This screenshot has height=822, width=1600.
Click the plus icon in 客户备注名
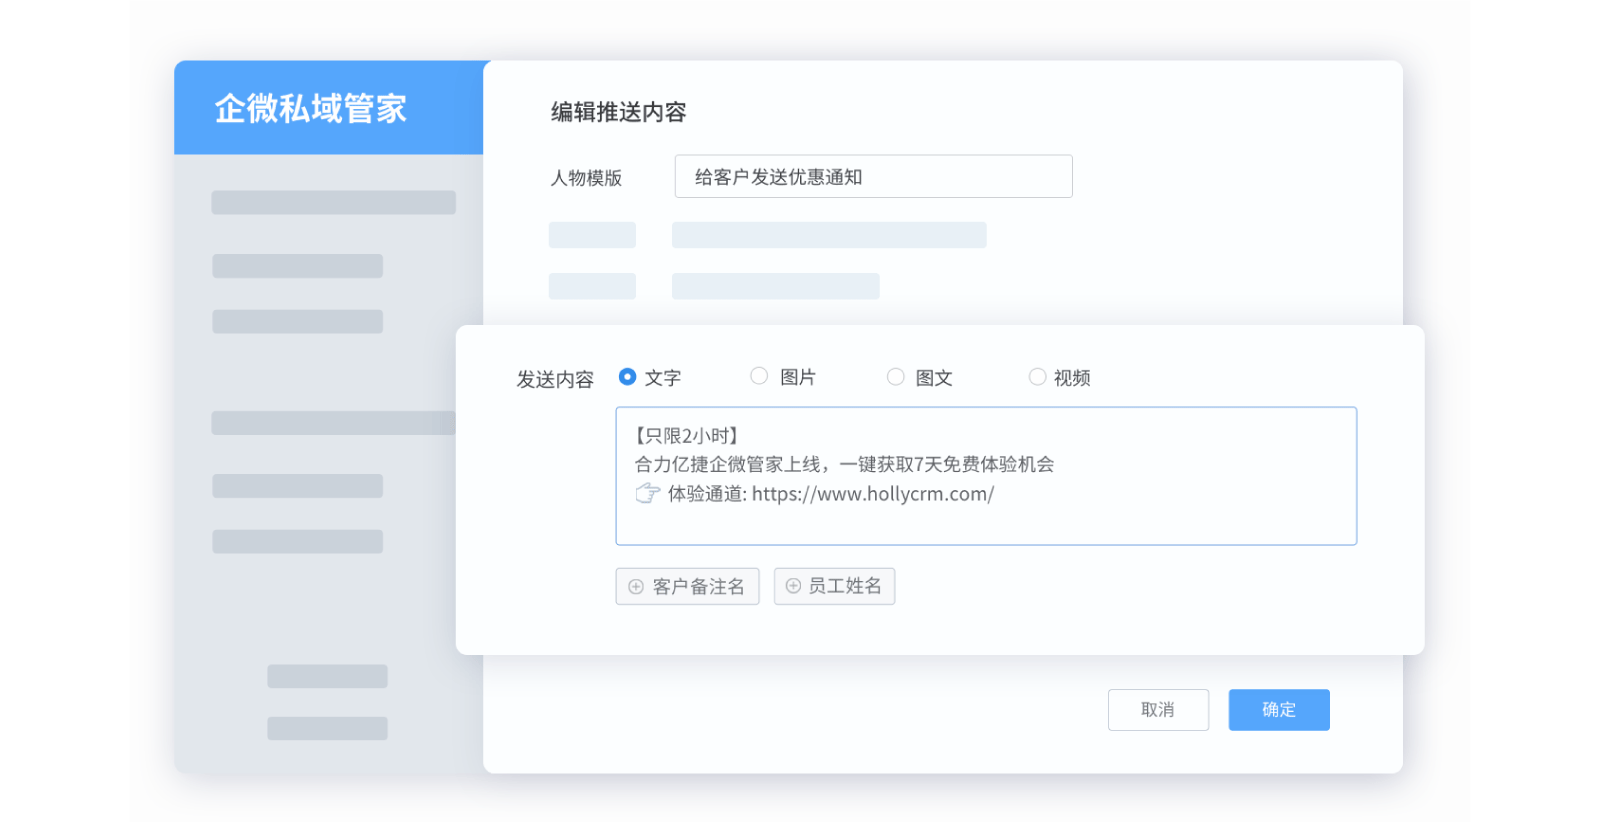tap(636, 587)
